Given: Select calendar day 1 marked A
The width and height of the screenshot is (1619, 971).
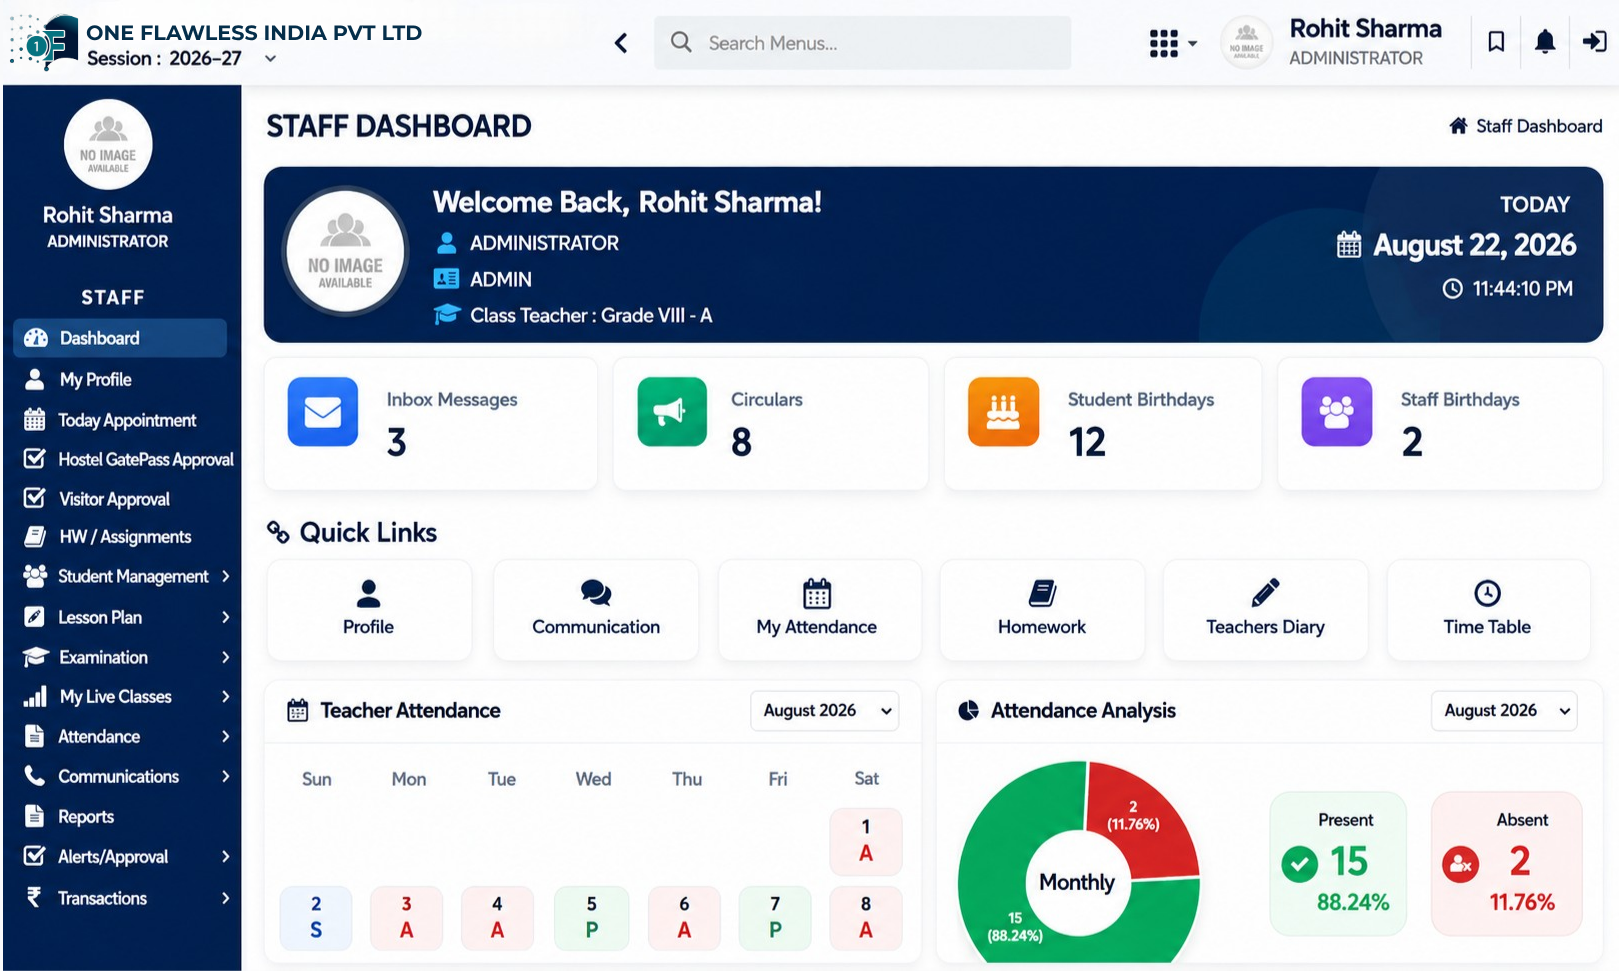Looking at the screenshot, I should [x=866, y=840].
